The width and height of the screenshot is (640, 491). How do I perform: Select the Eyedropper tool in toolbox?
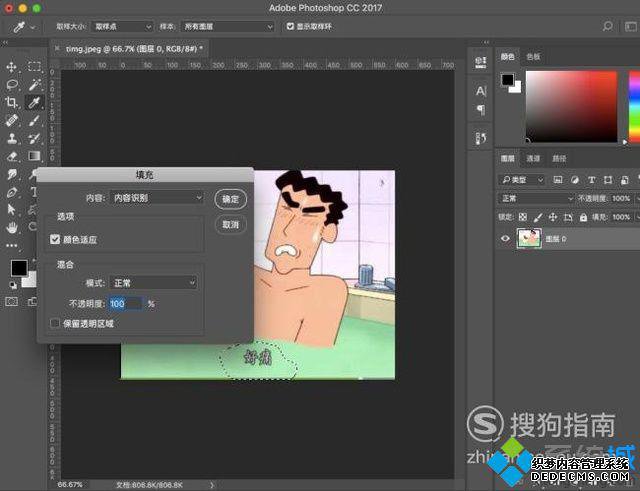pos(34,102)
